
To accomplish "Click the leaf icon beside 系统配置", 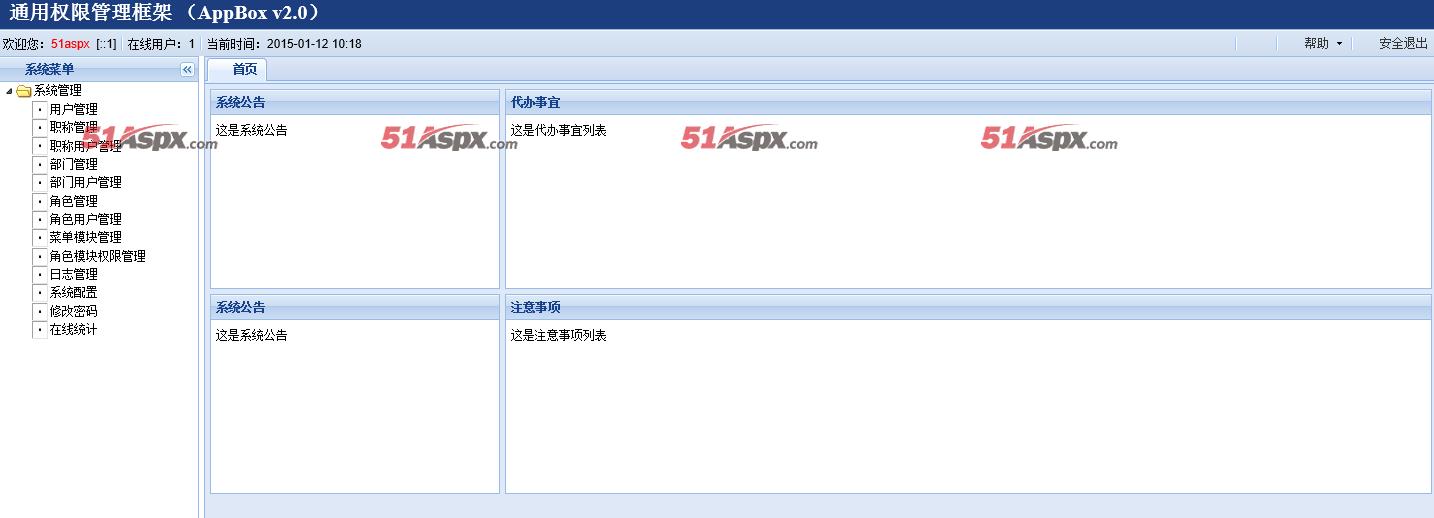I will pyautogui.click(x=40, y=293).
